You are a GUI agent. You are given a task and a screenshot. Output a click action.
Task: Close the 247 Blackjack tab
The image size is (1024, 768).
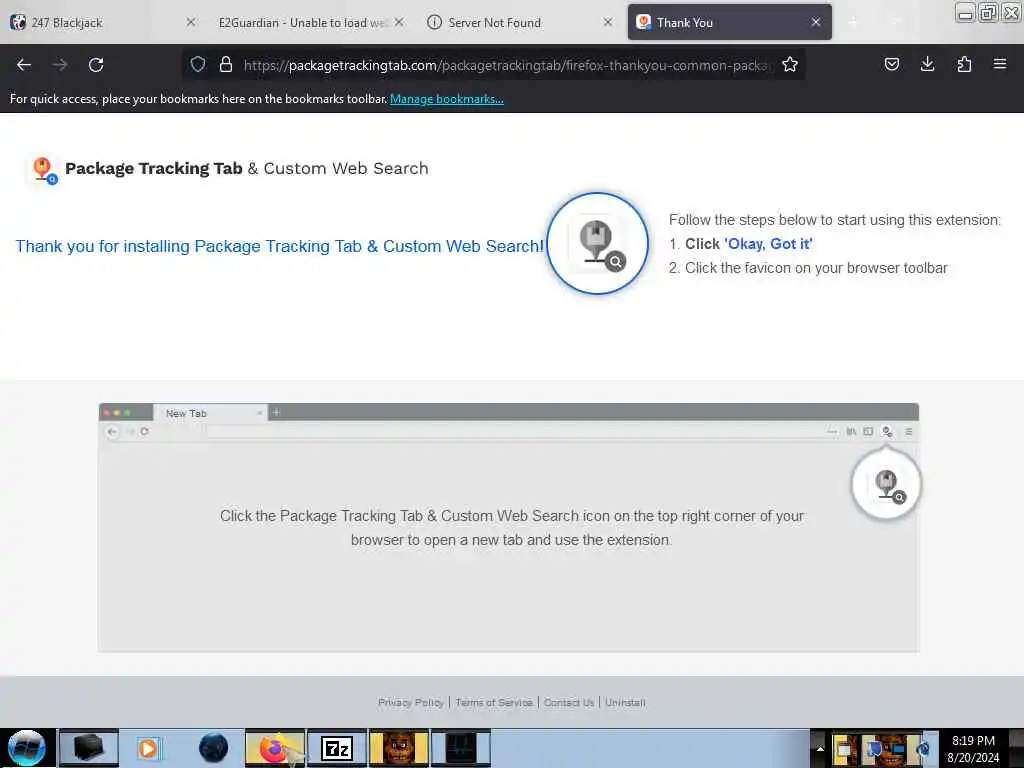coord(191,22)
